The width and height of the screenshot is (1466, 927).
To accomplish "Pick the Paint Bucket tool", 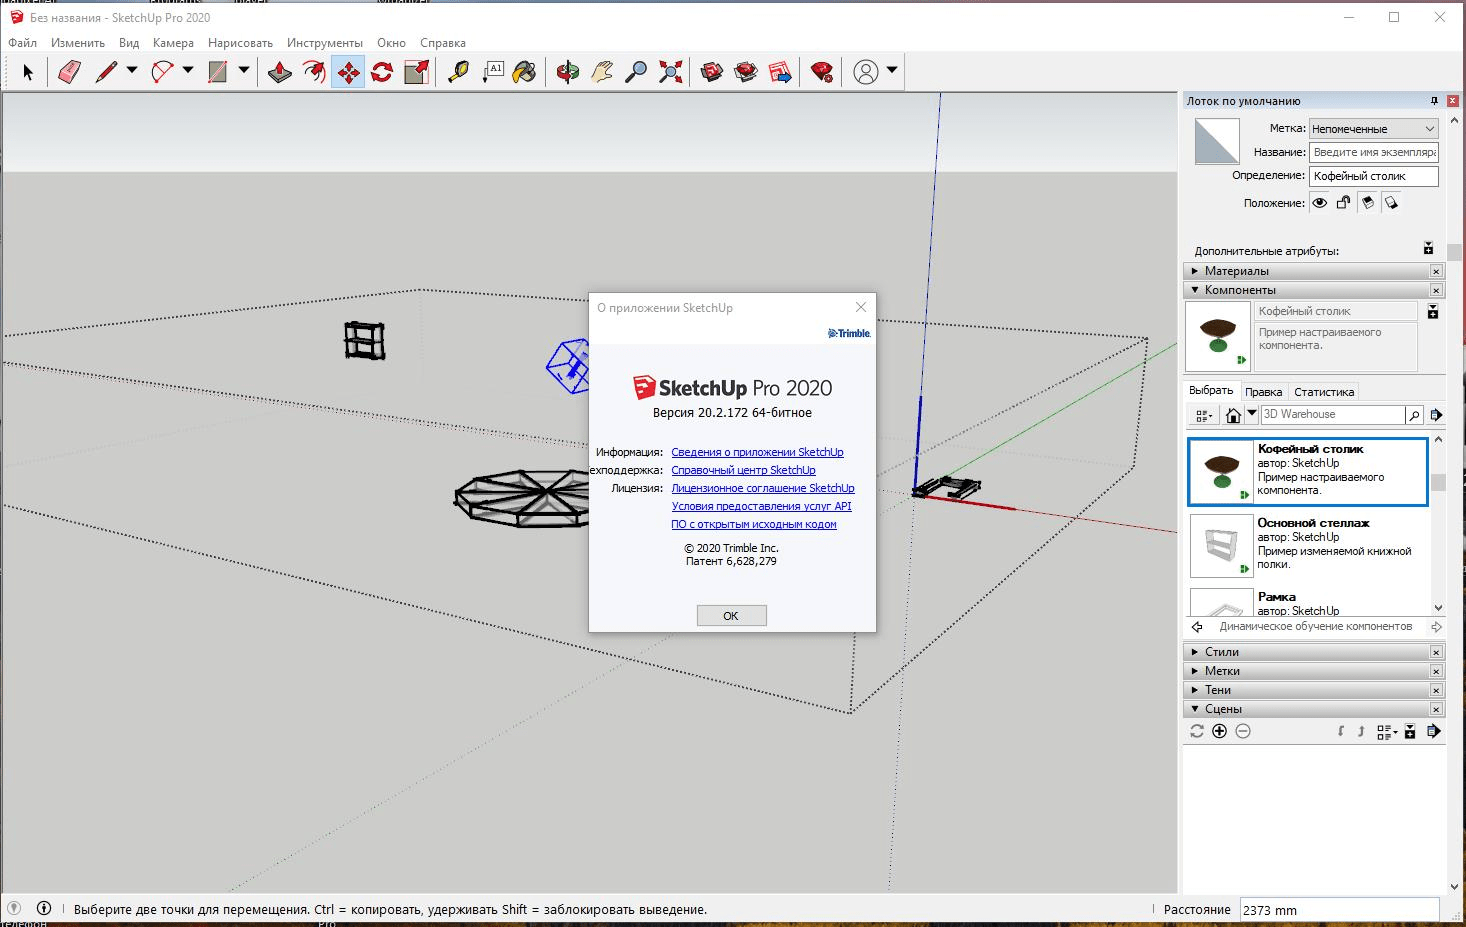I will [525, 71].
